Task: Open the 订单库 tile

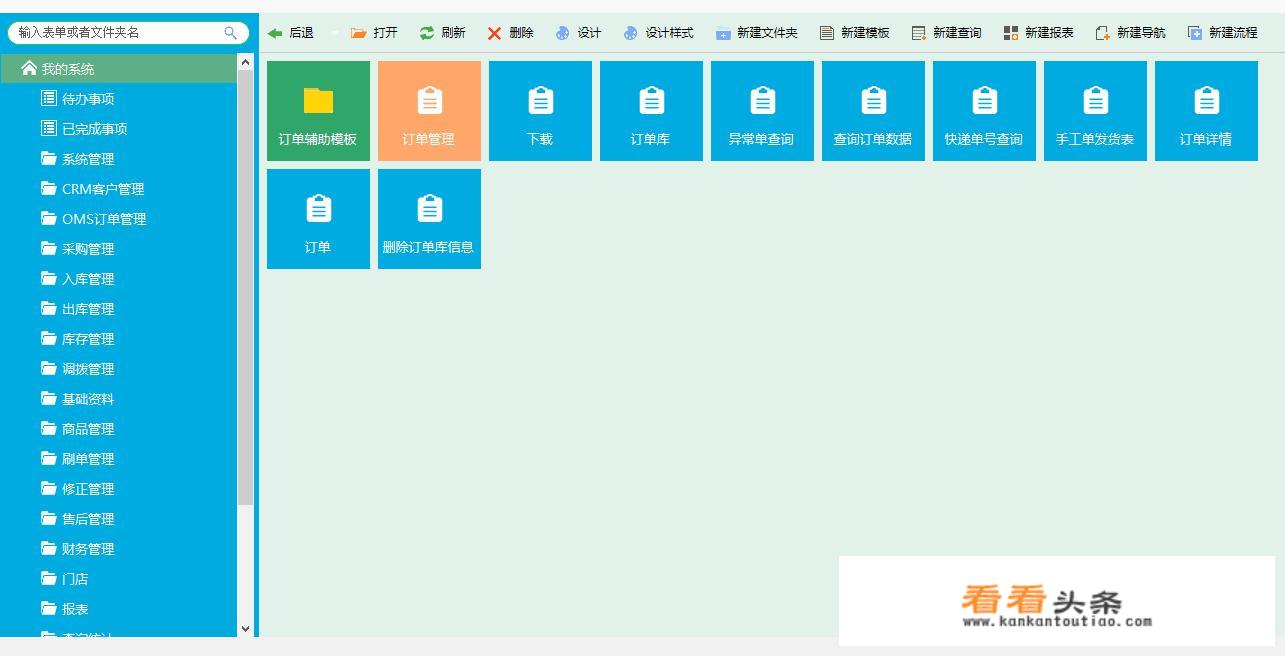Action: (651, 111)
